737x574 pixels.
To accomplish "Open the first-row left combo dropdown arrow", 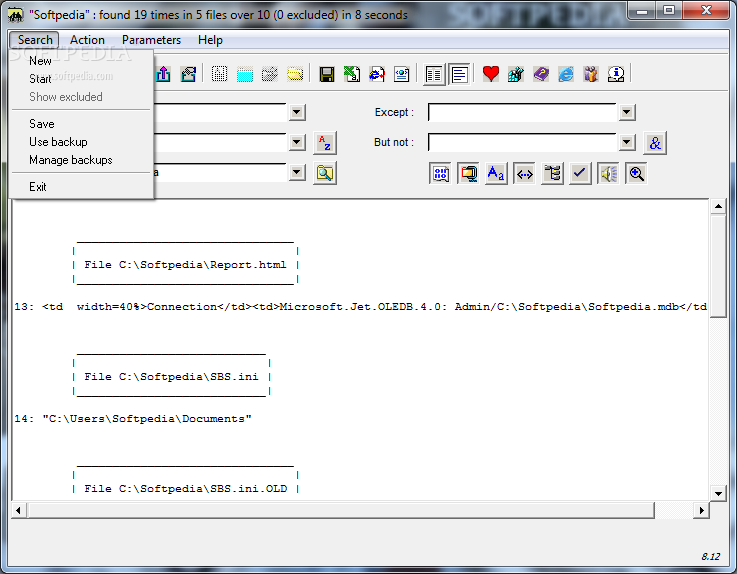I will [x=297, y=112].
